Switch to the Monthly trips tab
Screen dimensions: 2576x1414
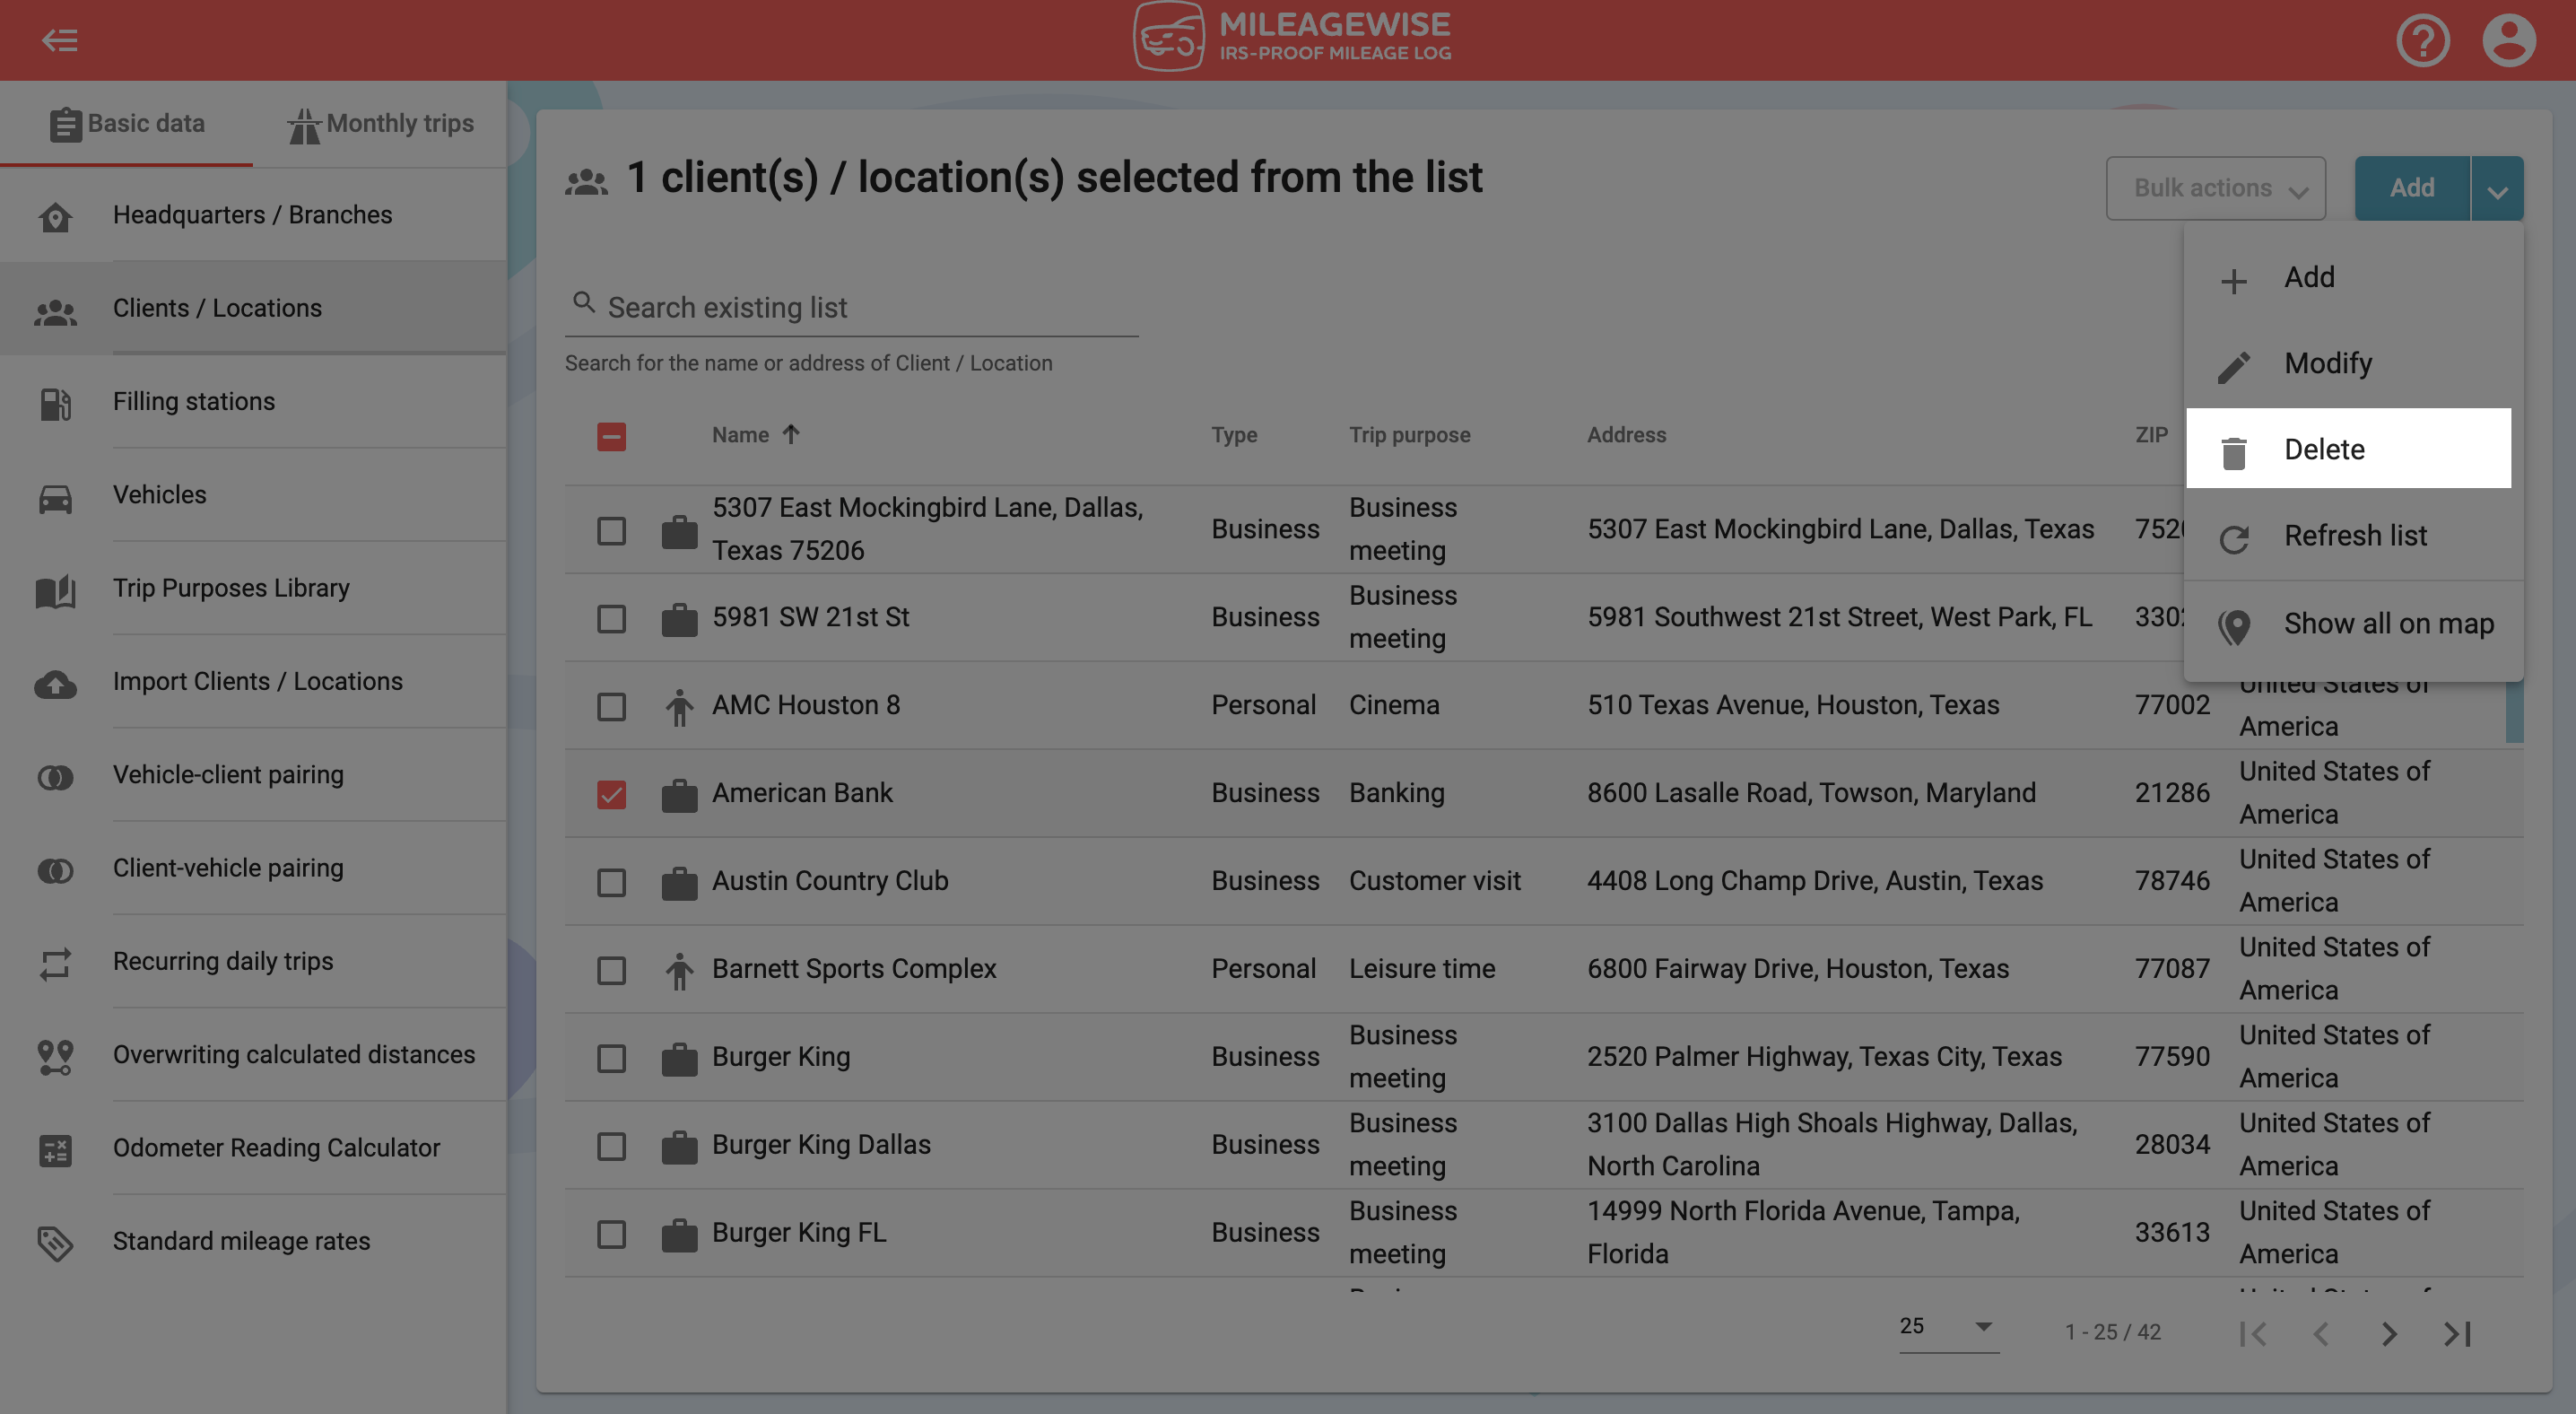[380, 124]
